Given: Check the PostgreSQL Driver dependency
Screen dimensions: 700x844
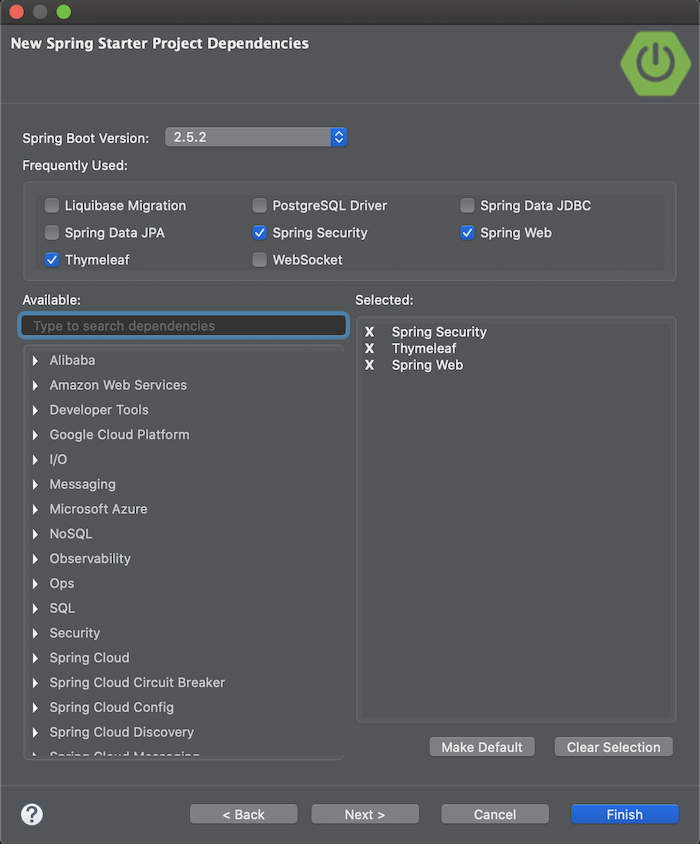Looking at the screenshot, I should (260, 205).
